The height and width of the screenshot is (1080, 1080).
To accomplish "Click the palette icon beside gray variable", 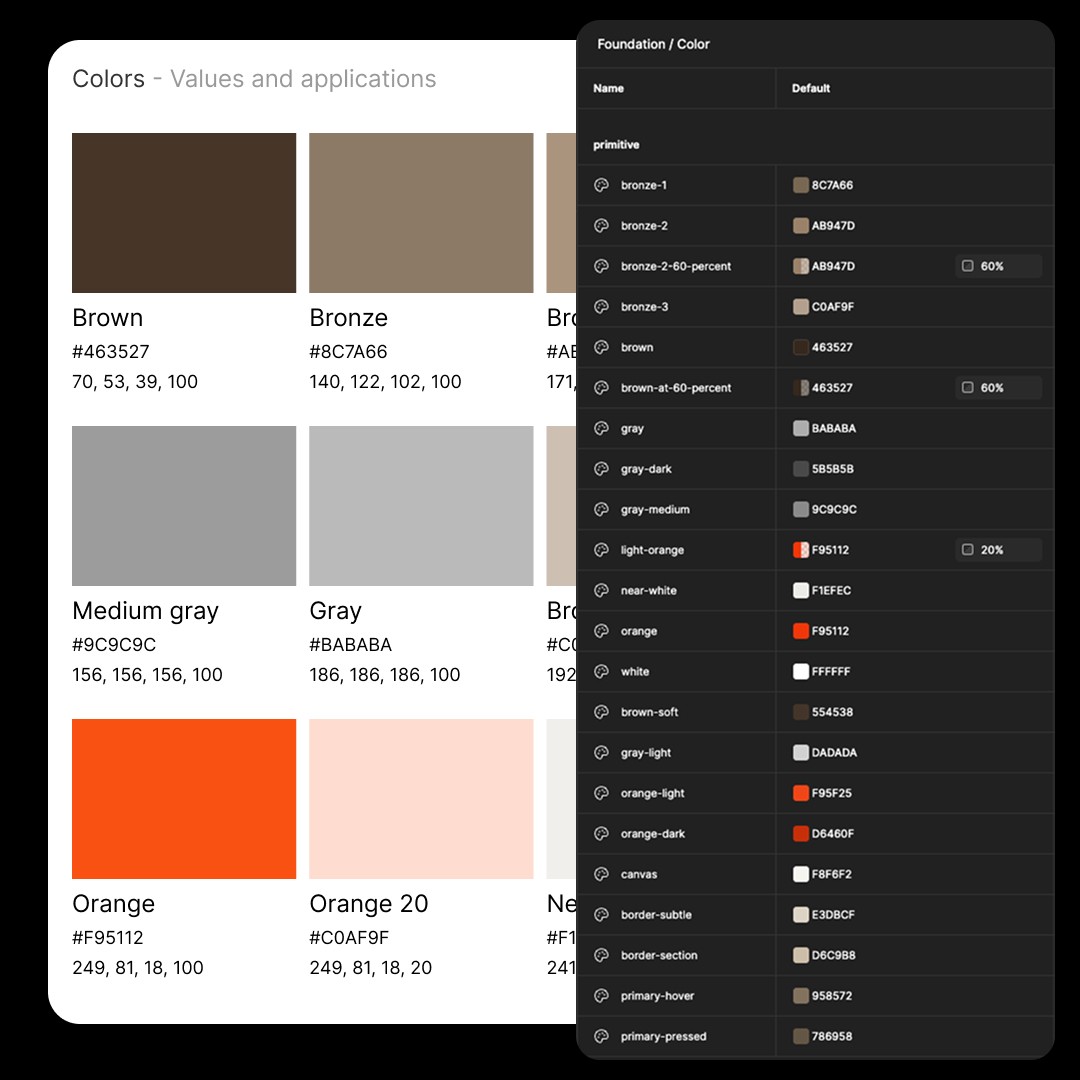I will (601, 428).
